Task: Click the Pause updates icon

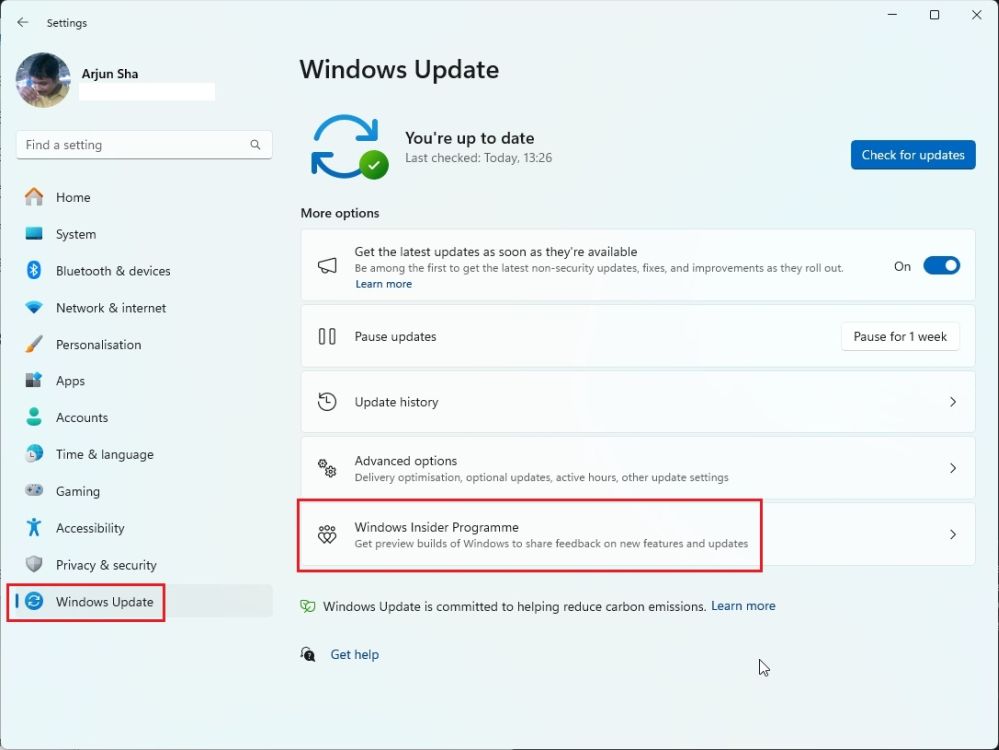Action: (327, 336)
